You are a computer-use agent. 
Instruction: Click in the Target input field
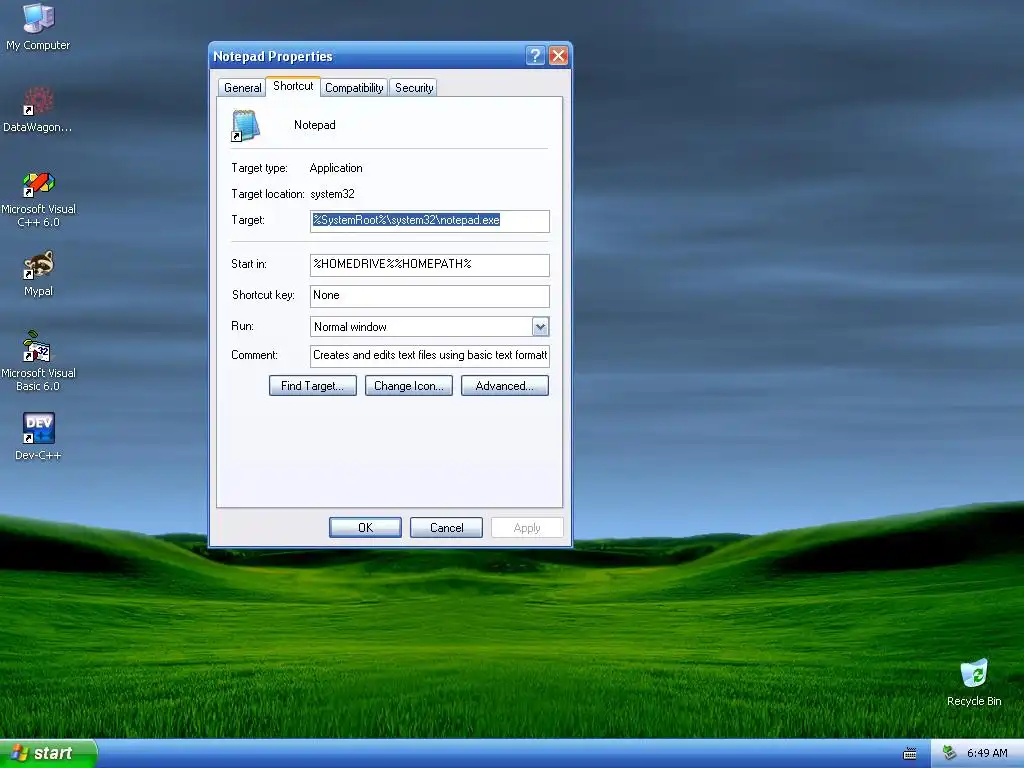tap(430, 221)
